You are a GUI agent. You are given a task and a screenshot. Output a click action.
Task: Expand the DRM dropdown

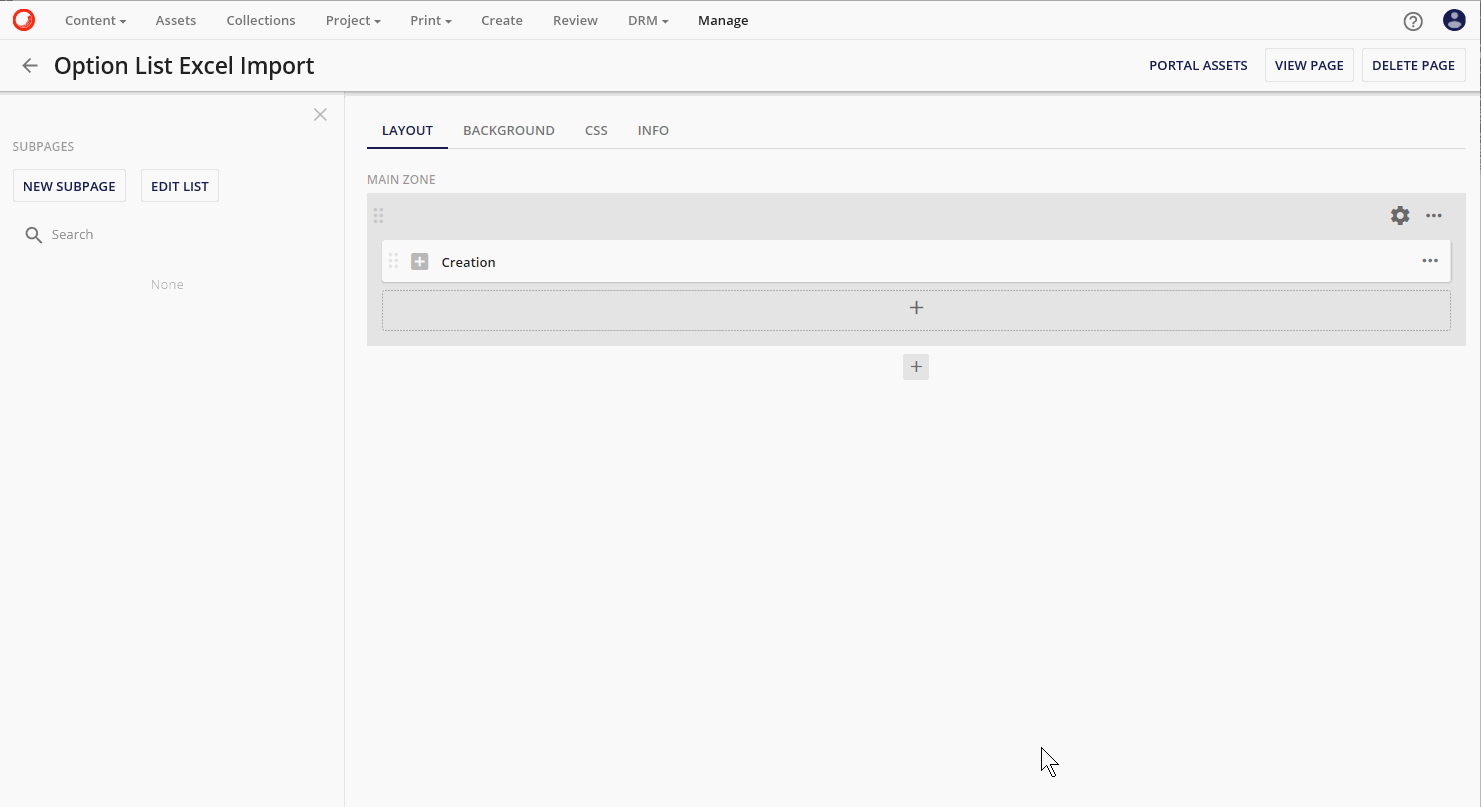[x=647, y=20]
